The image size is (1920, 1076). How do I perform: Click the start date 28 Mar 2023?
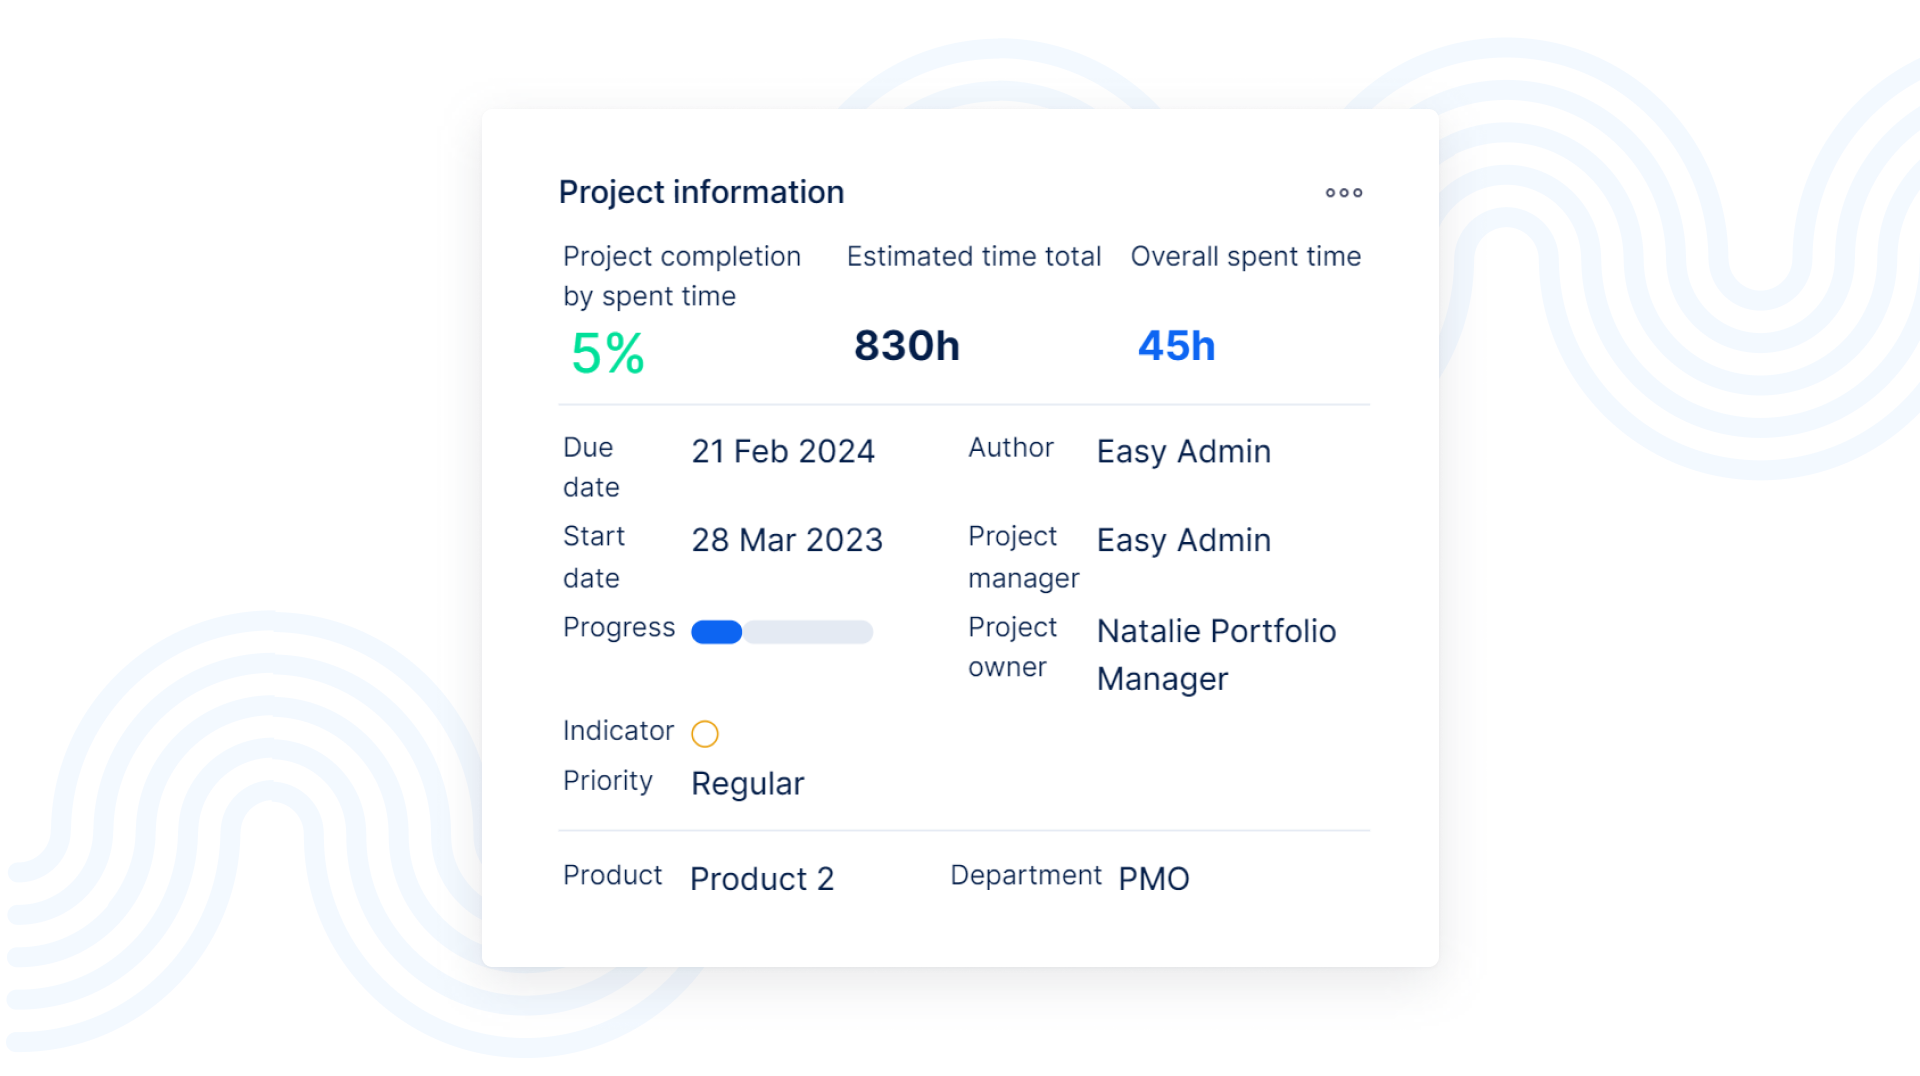[x=787, y=540]
